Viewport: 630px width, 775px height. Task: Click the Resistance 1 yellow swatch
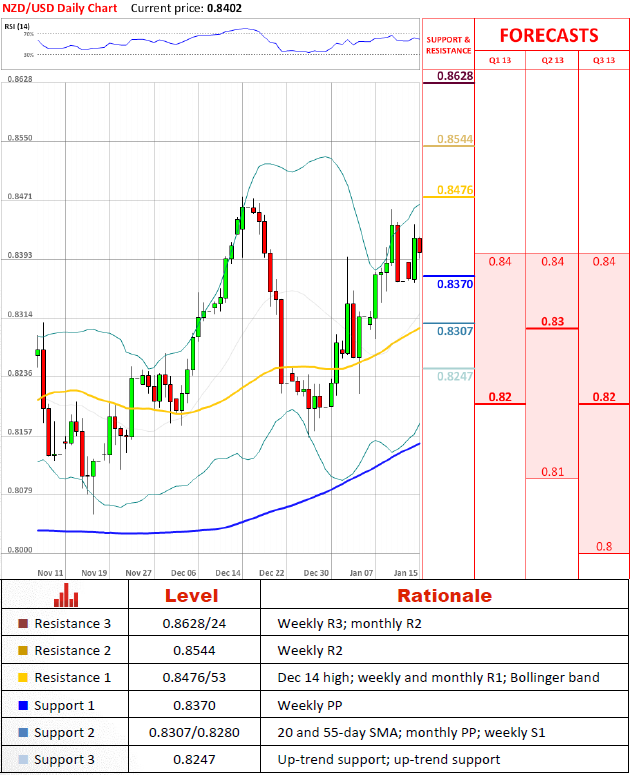click(23, 677)
